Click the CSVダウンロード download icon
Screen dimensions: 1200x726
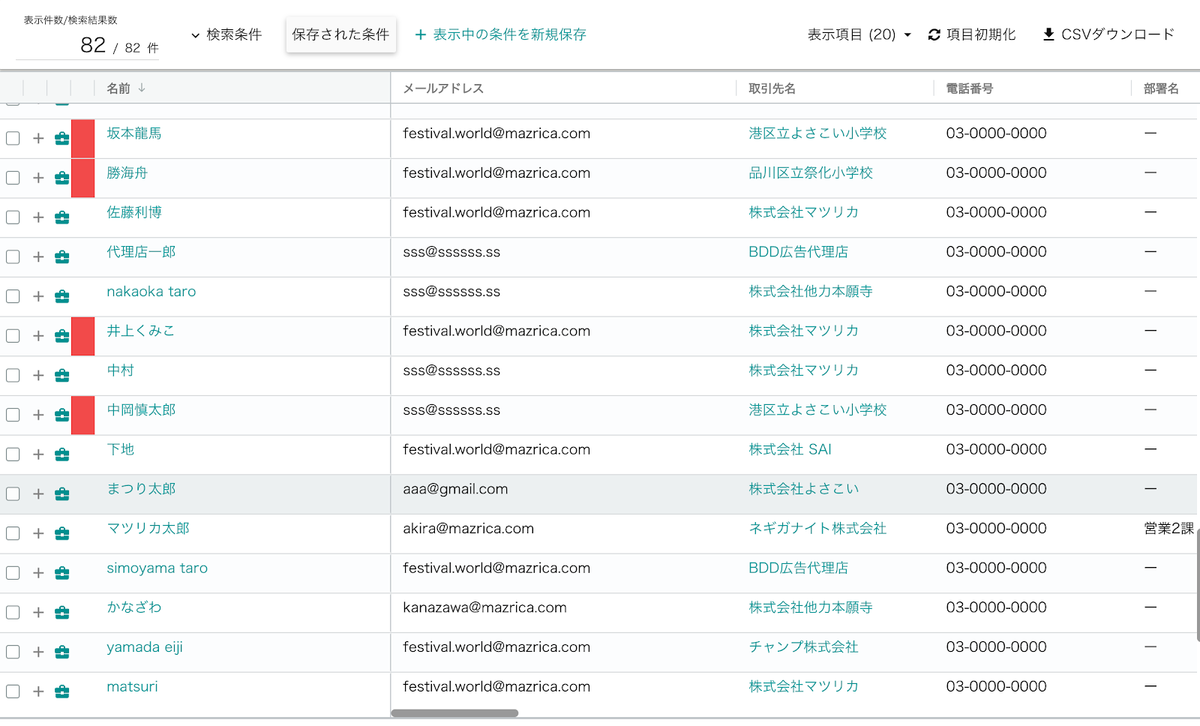(x=1048, y=35)
